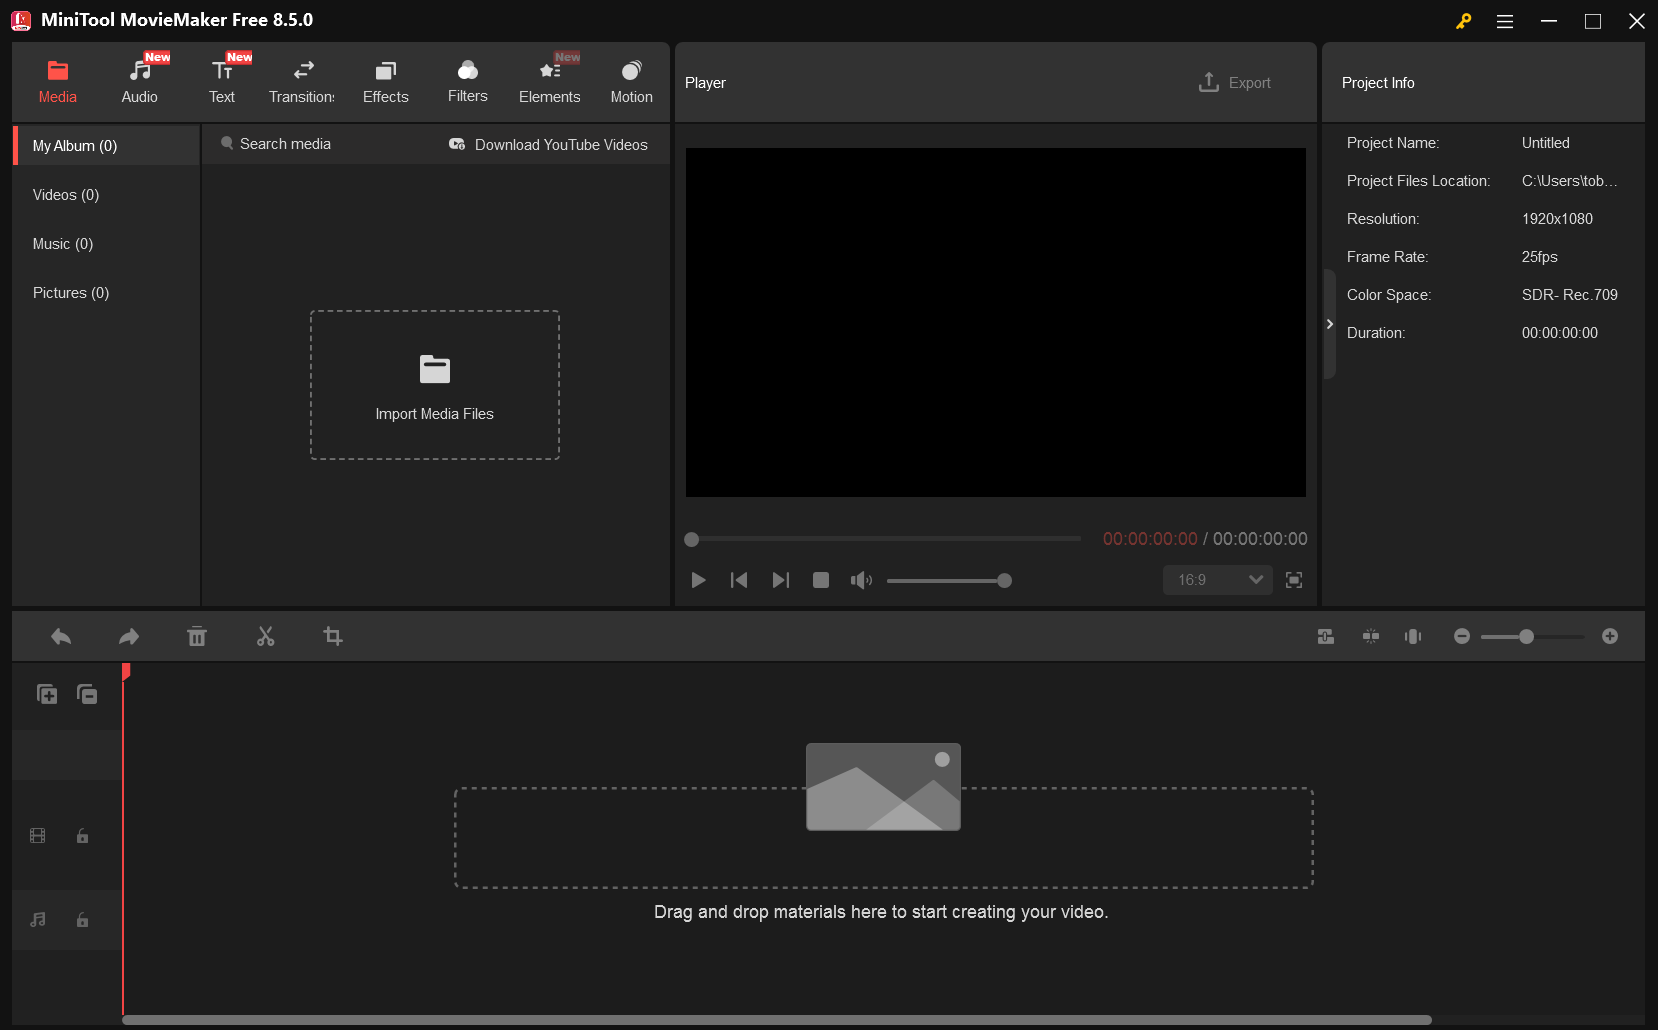The height and width of the screenshot is (1030, 1658).
Task: Collapse the Project Info panel
Action: pyautogui.click(x=1330, y=324)
